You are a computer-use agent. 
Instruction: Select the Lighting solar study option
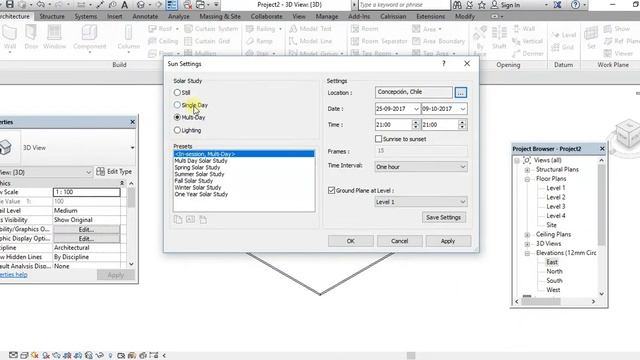177,130
